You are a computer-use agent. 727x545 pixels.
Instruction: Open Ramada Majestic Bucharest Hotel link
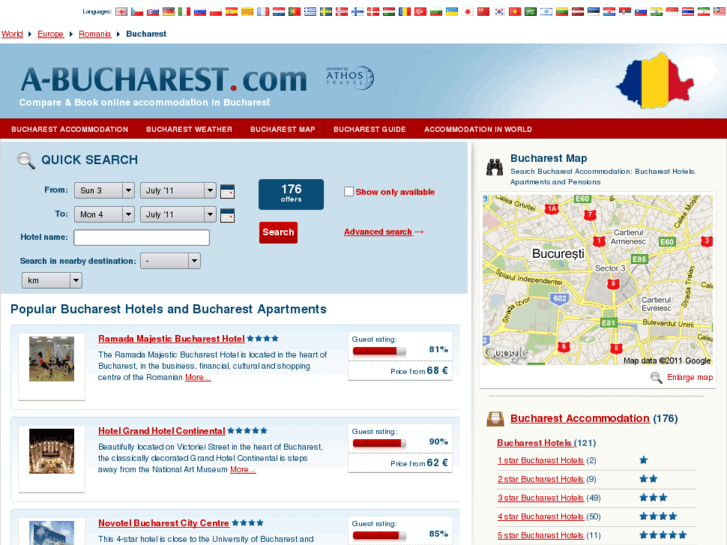point(171,339)
